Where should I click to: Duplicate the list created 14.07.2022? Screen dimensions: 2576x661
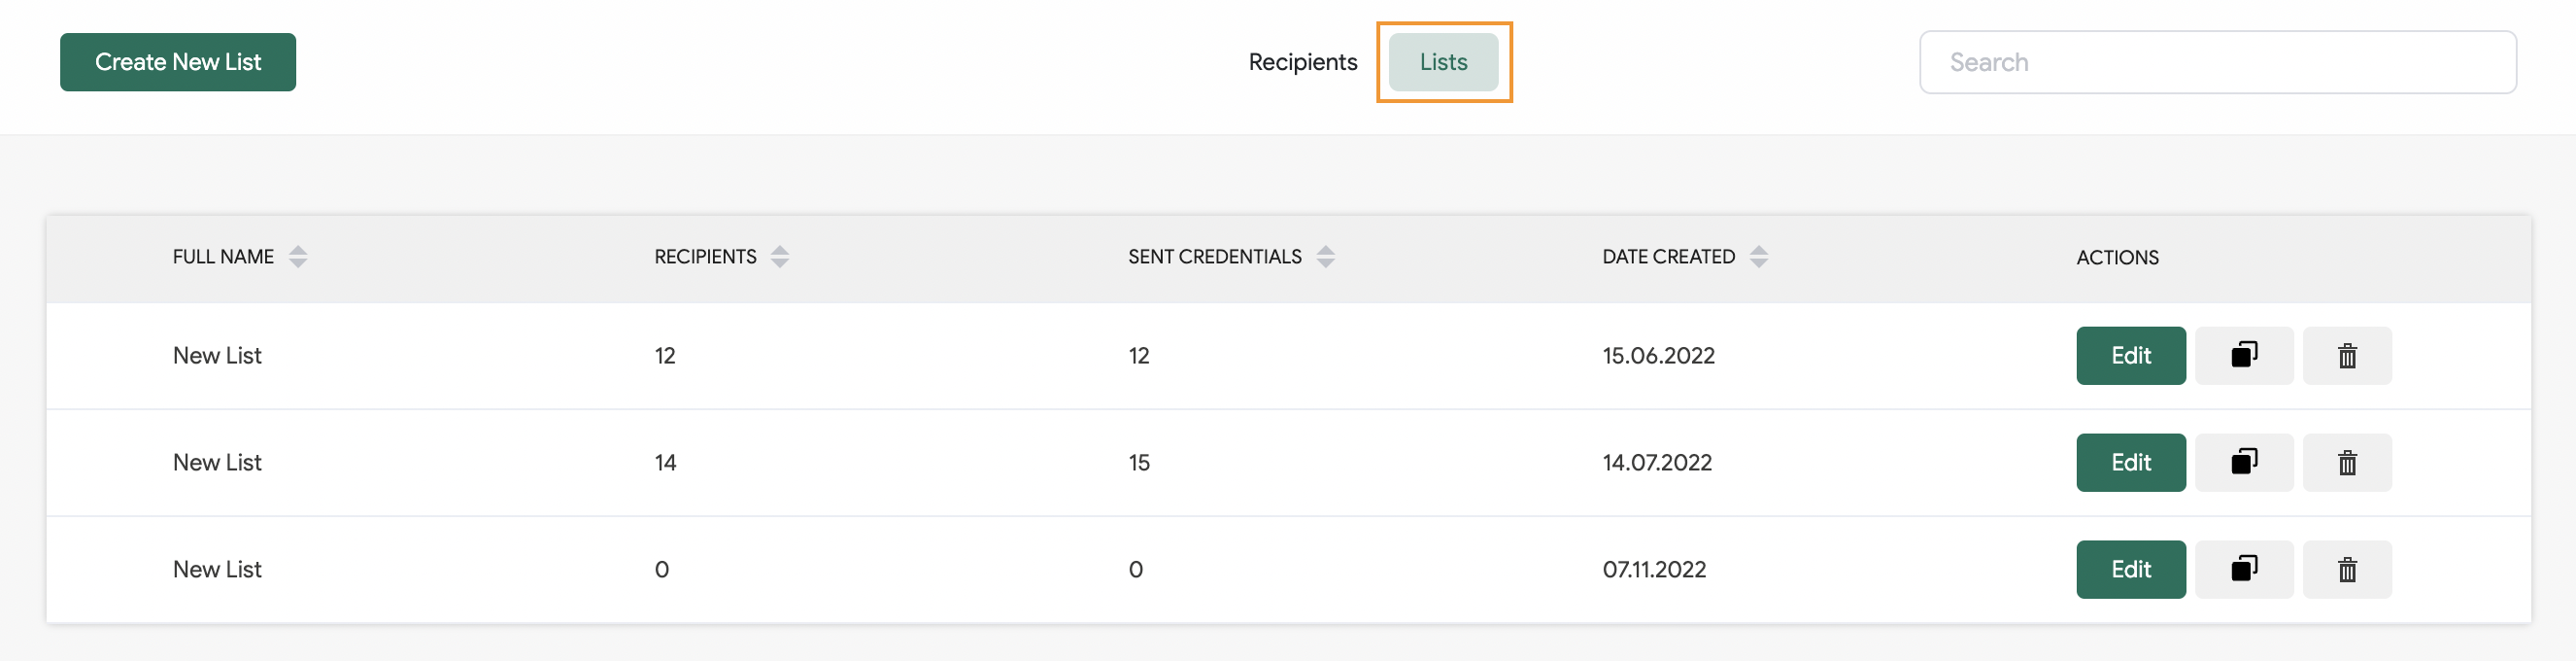tap(2244, 462)
